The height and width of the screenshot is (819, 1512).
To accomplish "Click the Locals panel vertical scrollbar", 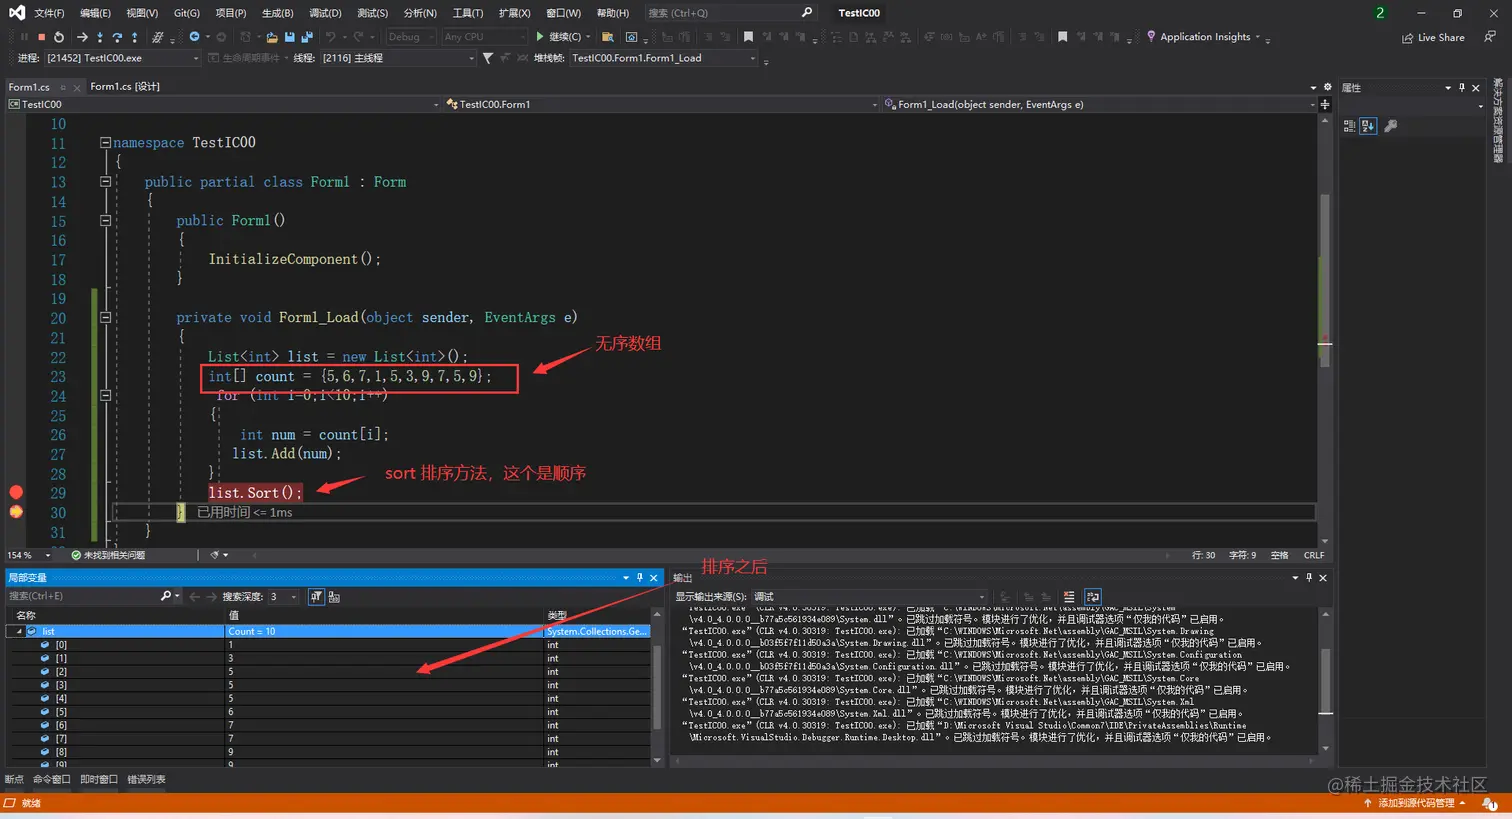I will pos(657,687).
